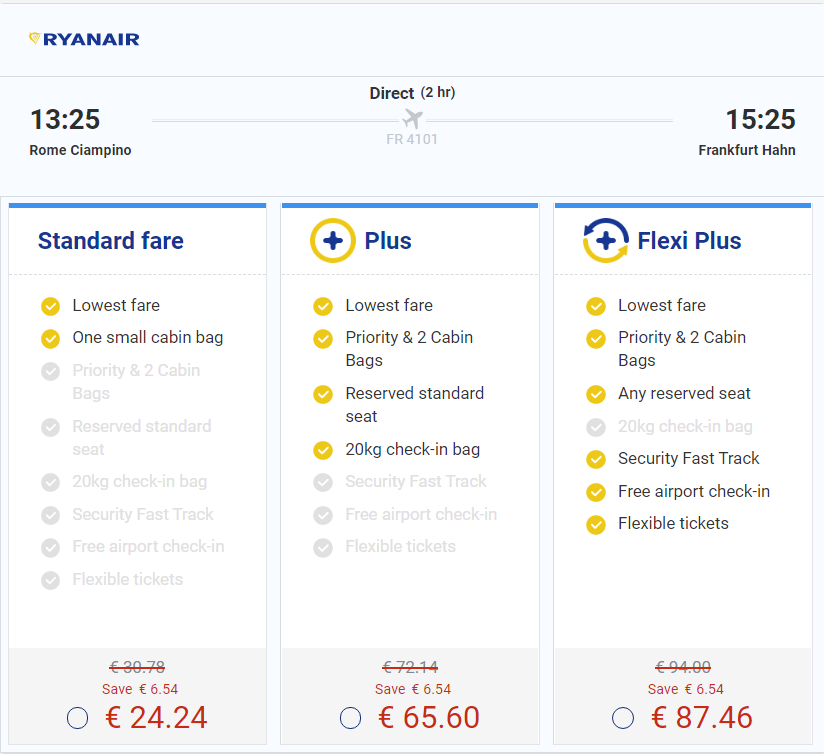Click Flexi Plus 'Free airport check-in' text
Image resolution: width=824 pixels, height=754 pixels.
click(x=694, y=491)
